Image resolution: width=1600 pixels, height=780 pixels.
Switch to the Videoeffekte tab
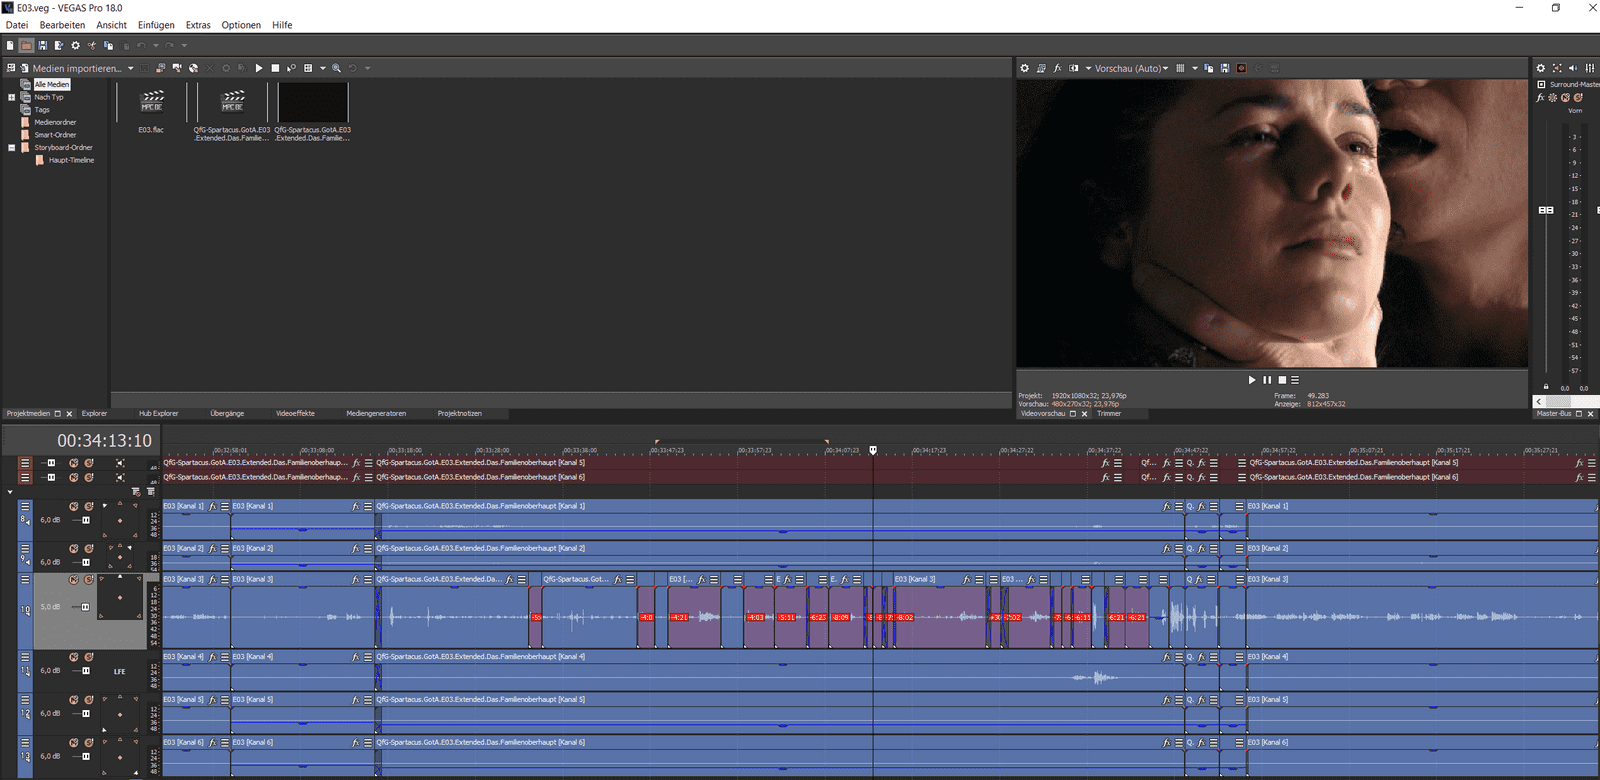[x=295, y=413]
